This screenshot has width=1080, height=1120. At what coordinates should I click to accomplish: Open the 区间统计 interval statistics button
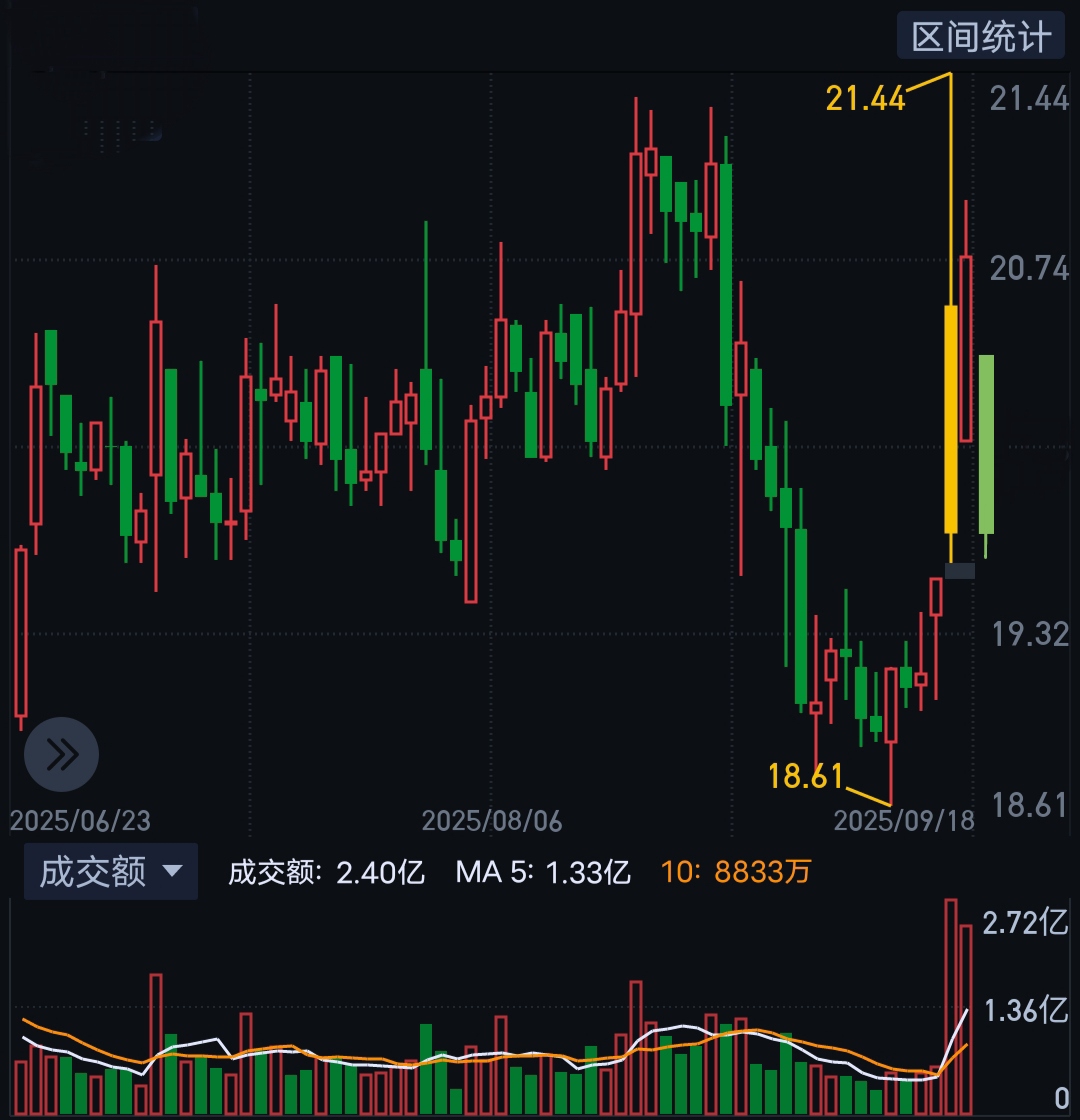point(980,36)
